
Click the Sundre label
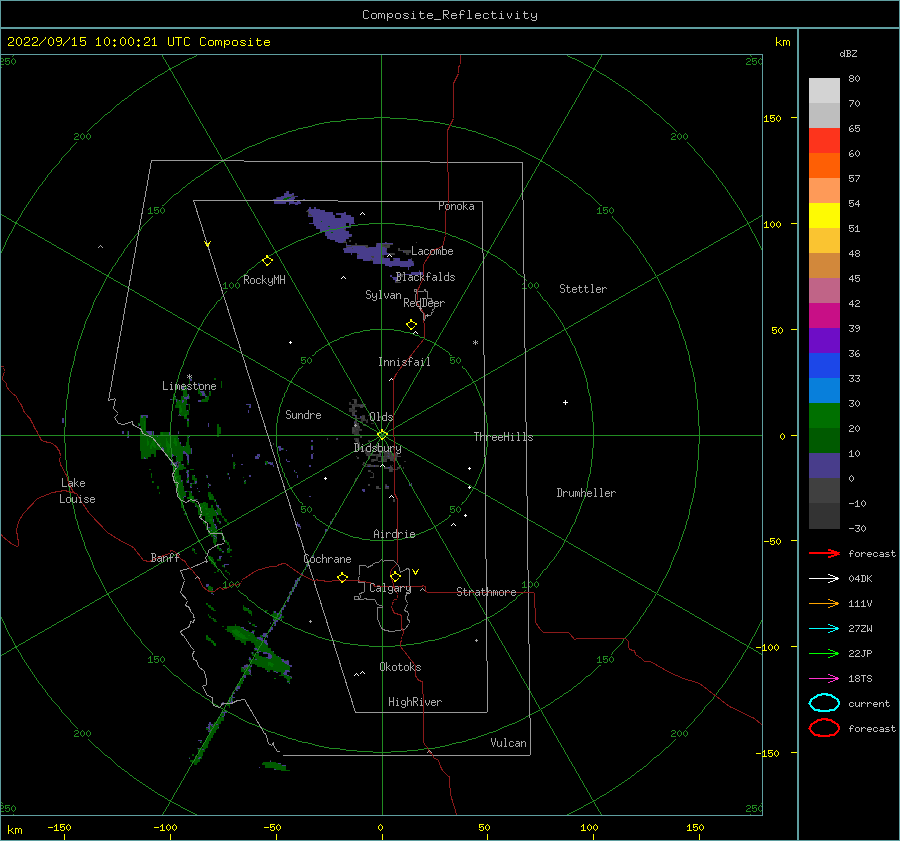pyautogui.click(x=303, y=414)
